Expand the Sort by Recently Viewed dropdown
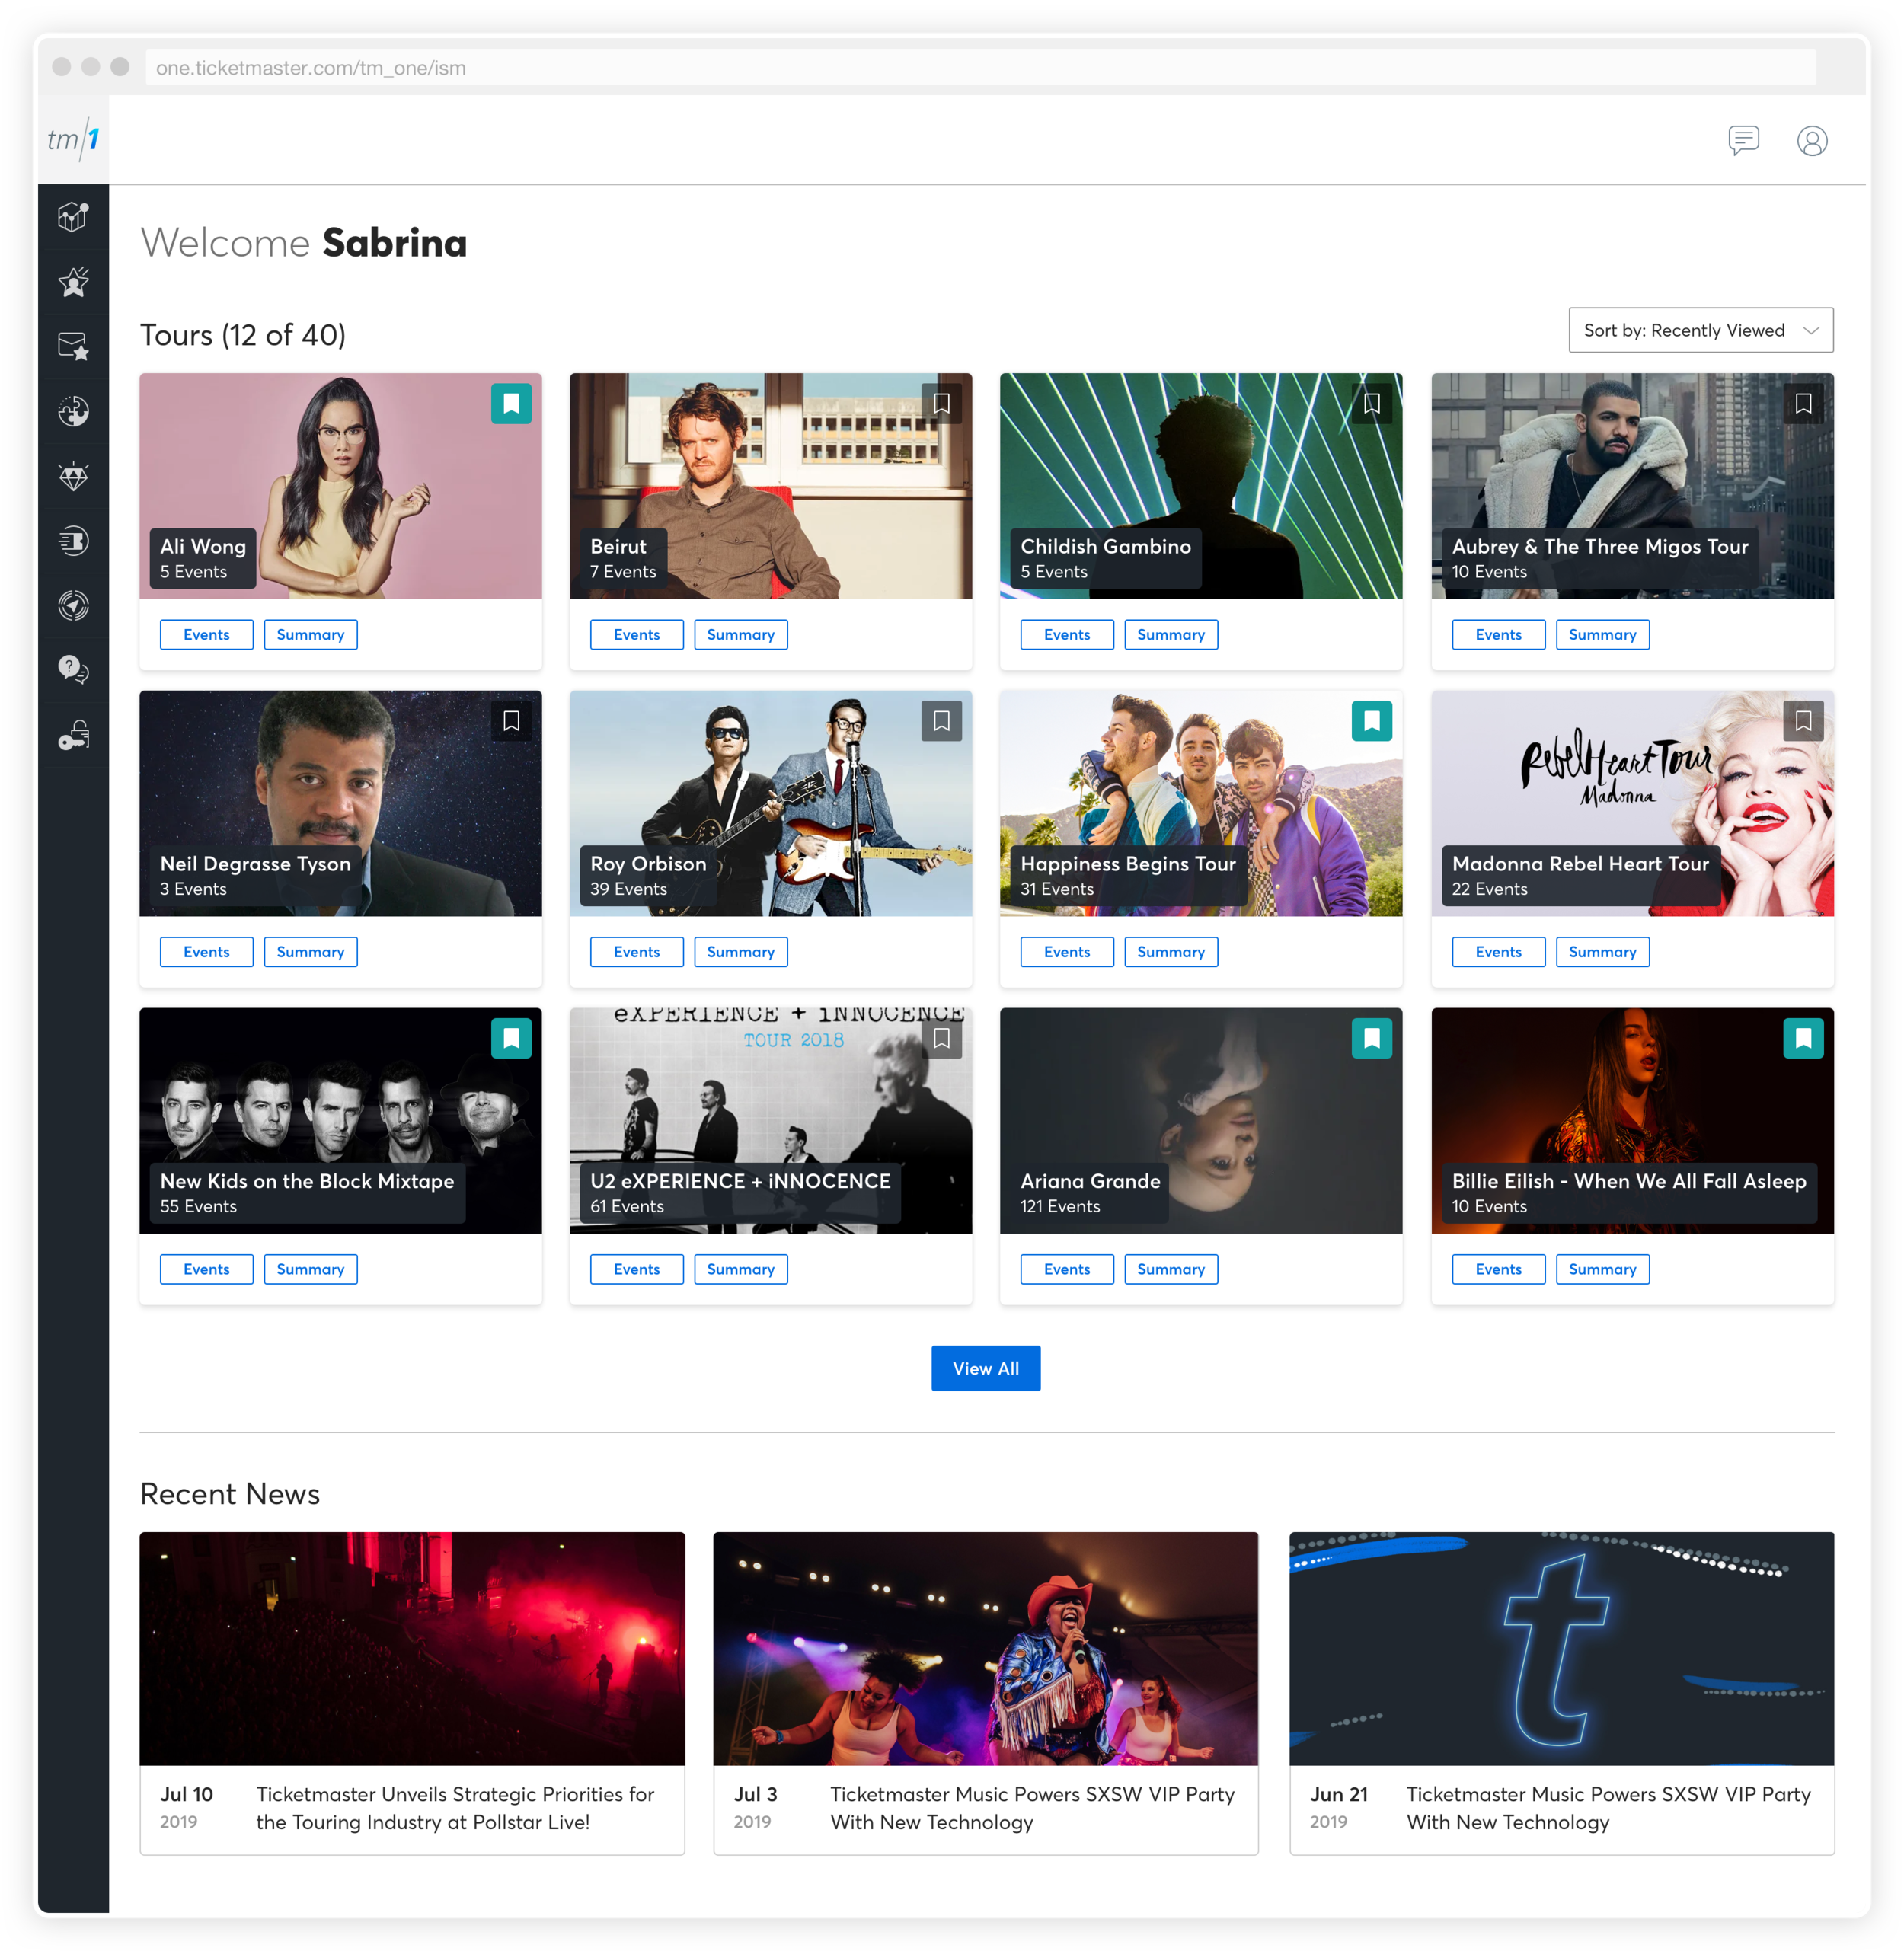Screen dimensions: 1904x1951 tap(1700, 330)
